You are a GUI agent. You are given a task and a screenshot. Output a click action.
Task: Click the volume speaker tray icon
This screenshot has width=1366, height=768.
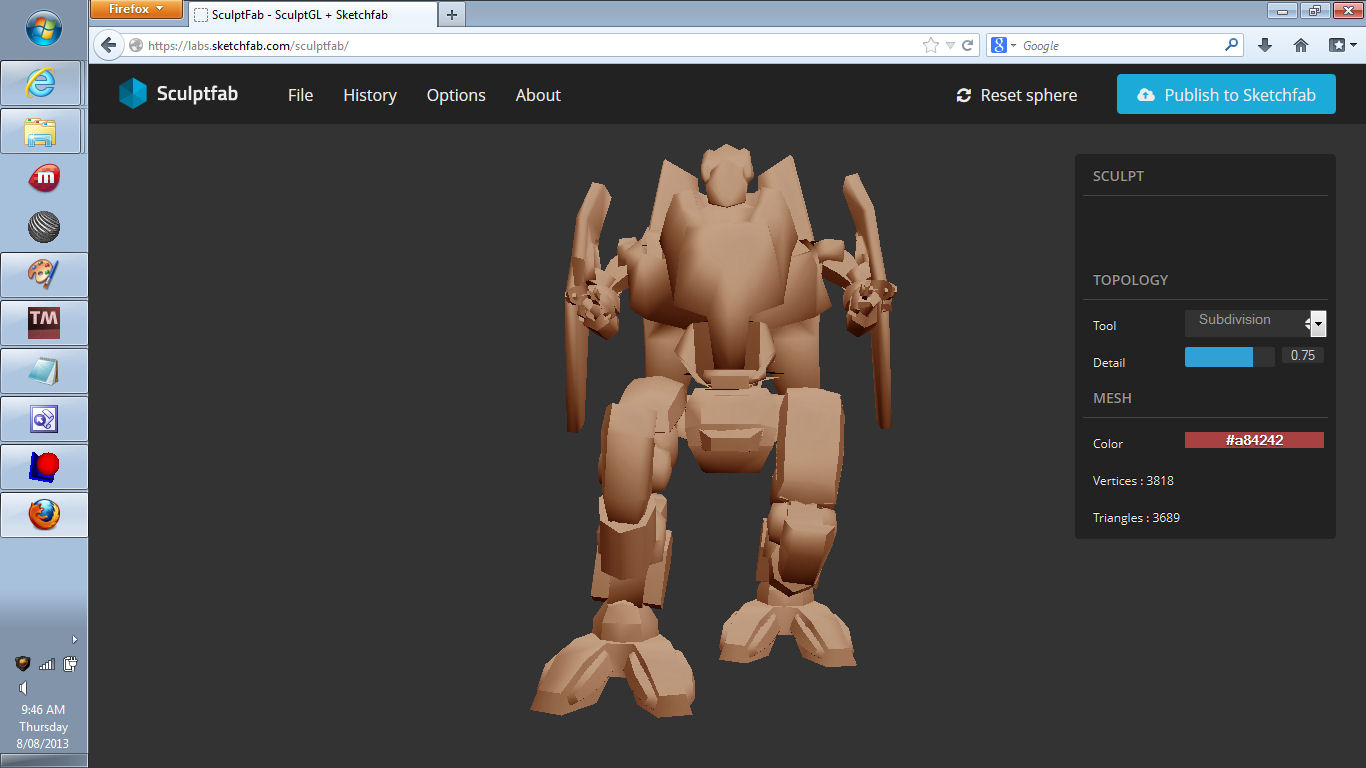coord(23,688)
